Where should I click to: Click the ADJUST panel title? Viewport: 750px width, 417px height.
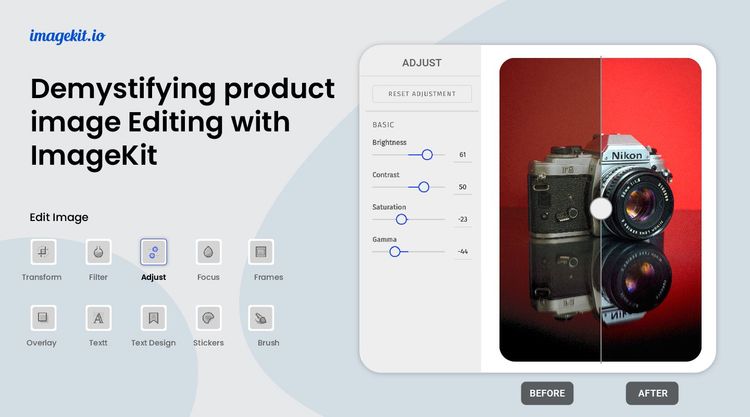(x=422, y=63)
